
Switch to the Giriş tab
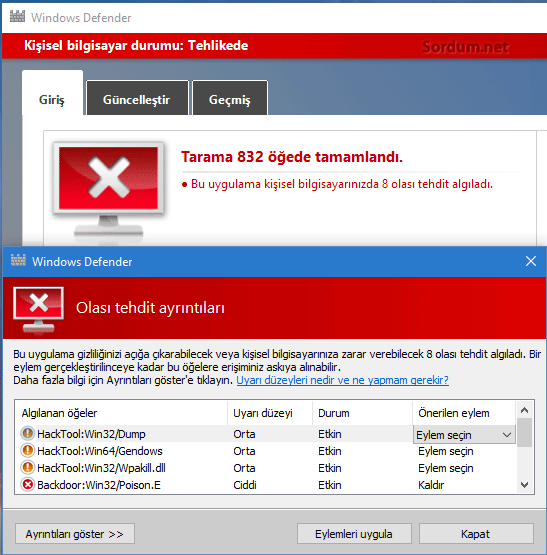tap(52, 93)
